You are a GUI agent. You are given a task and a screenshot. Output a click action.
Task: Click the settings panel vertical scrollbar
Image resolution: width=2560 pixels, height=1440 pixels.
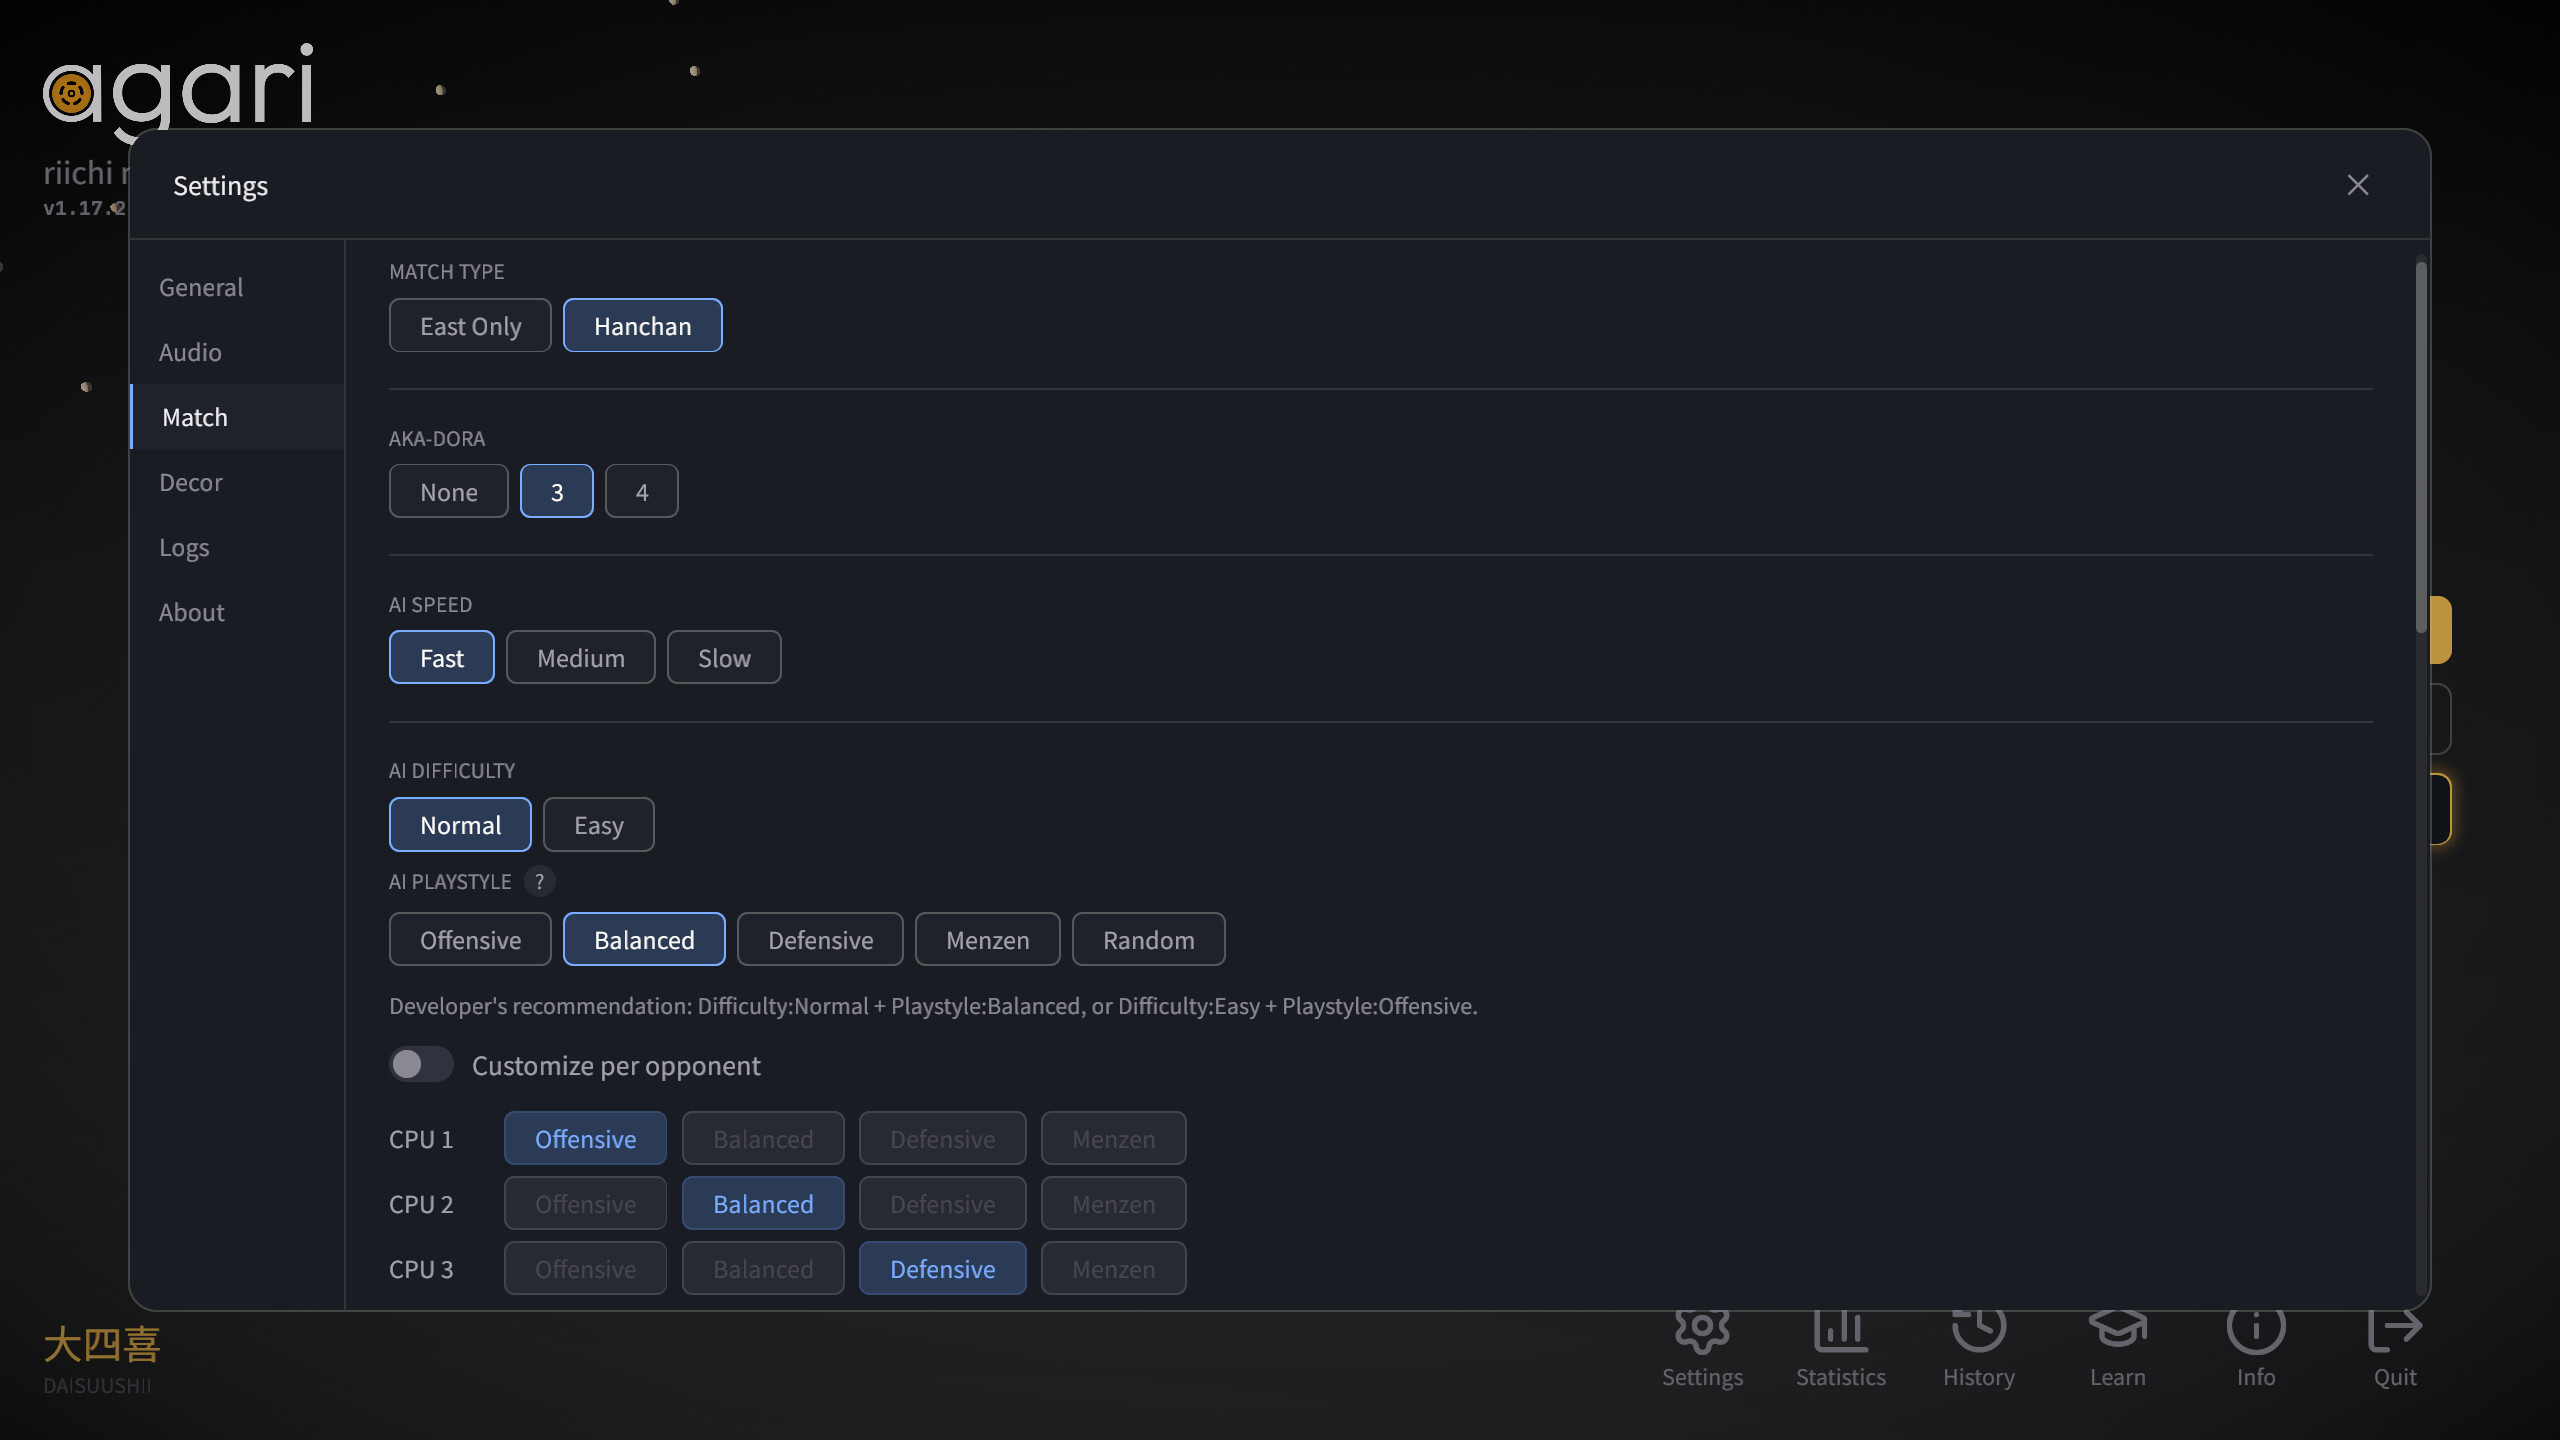2421,447
